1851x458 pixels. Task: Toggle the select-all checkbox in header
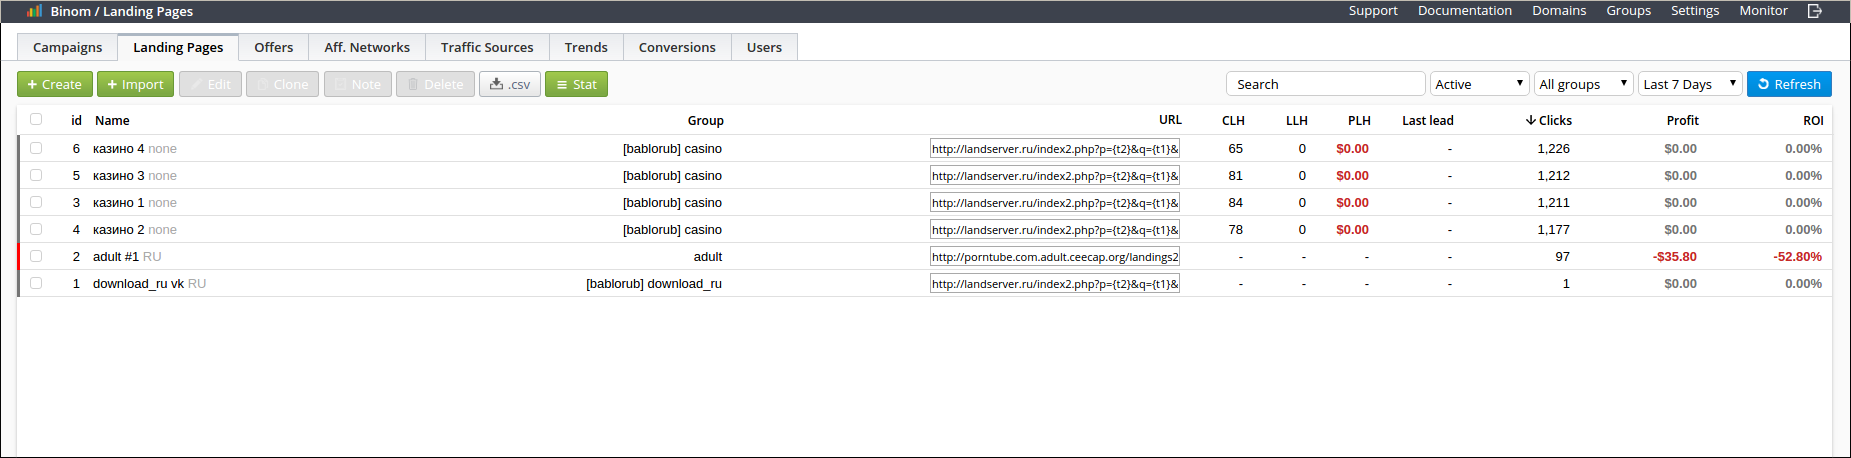pos(36,119)
